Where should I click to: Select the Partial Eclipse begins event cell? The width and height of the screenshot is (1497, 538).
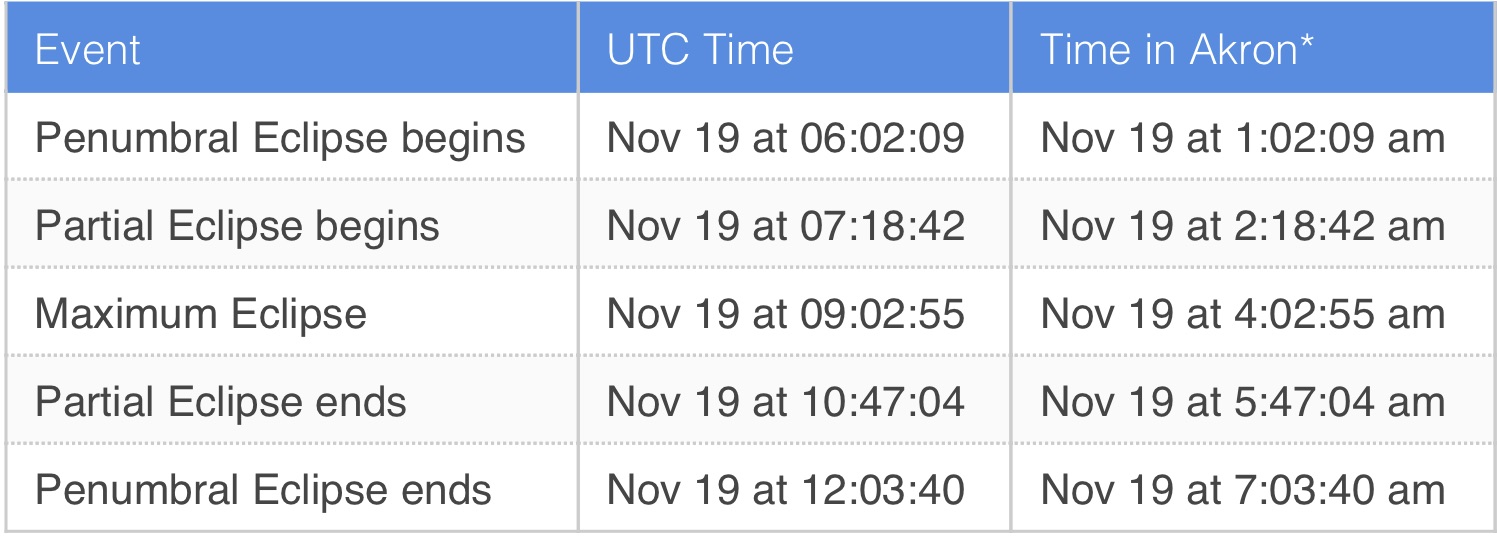(x=237, y=226)
